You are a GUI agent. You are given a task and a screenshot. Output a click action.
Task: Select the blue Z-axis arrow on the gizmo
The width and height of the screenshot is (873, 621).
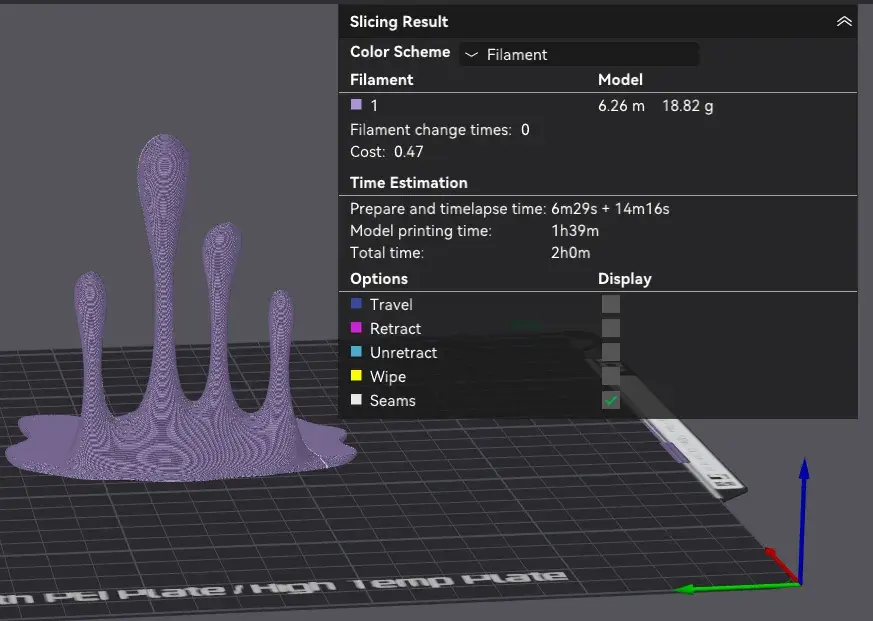point(803,480)
